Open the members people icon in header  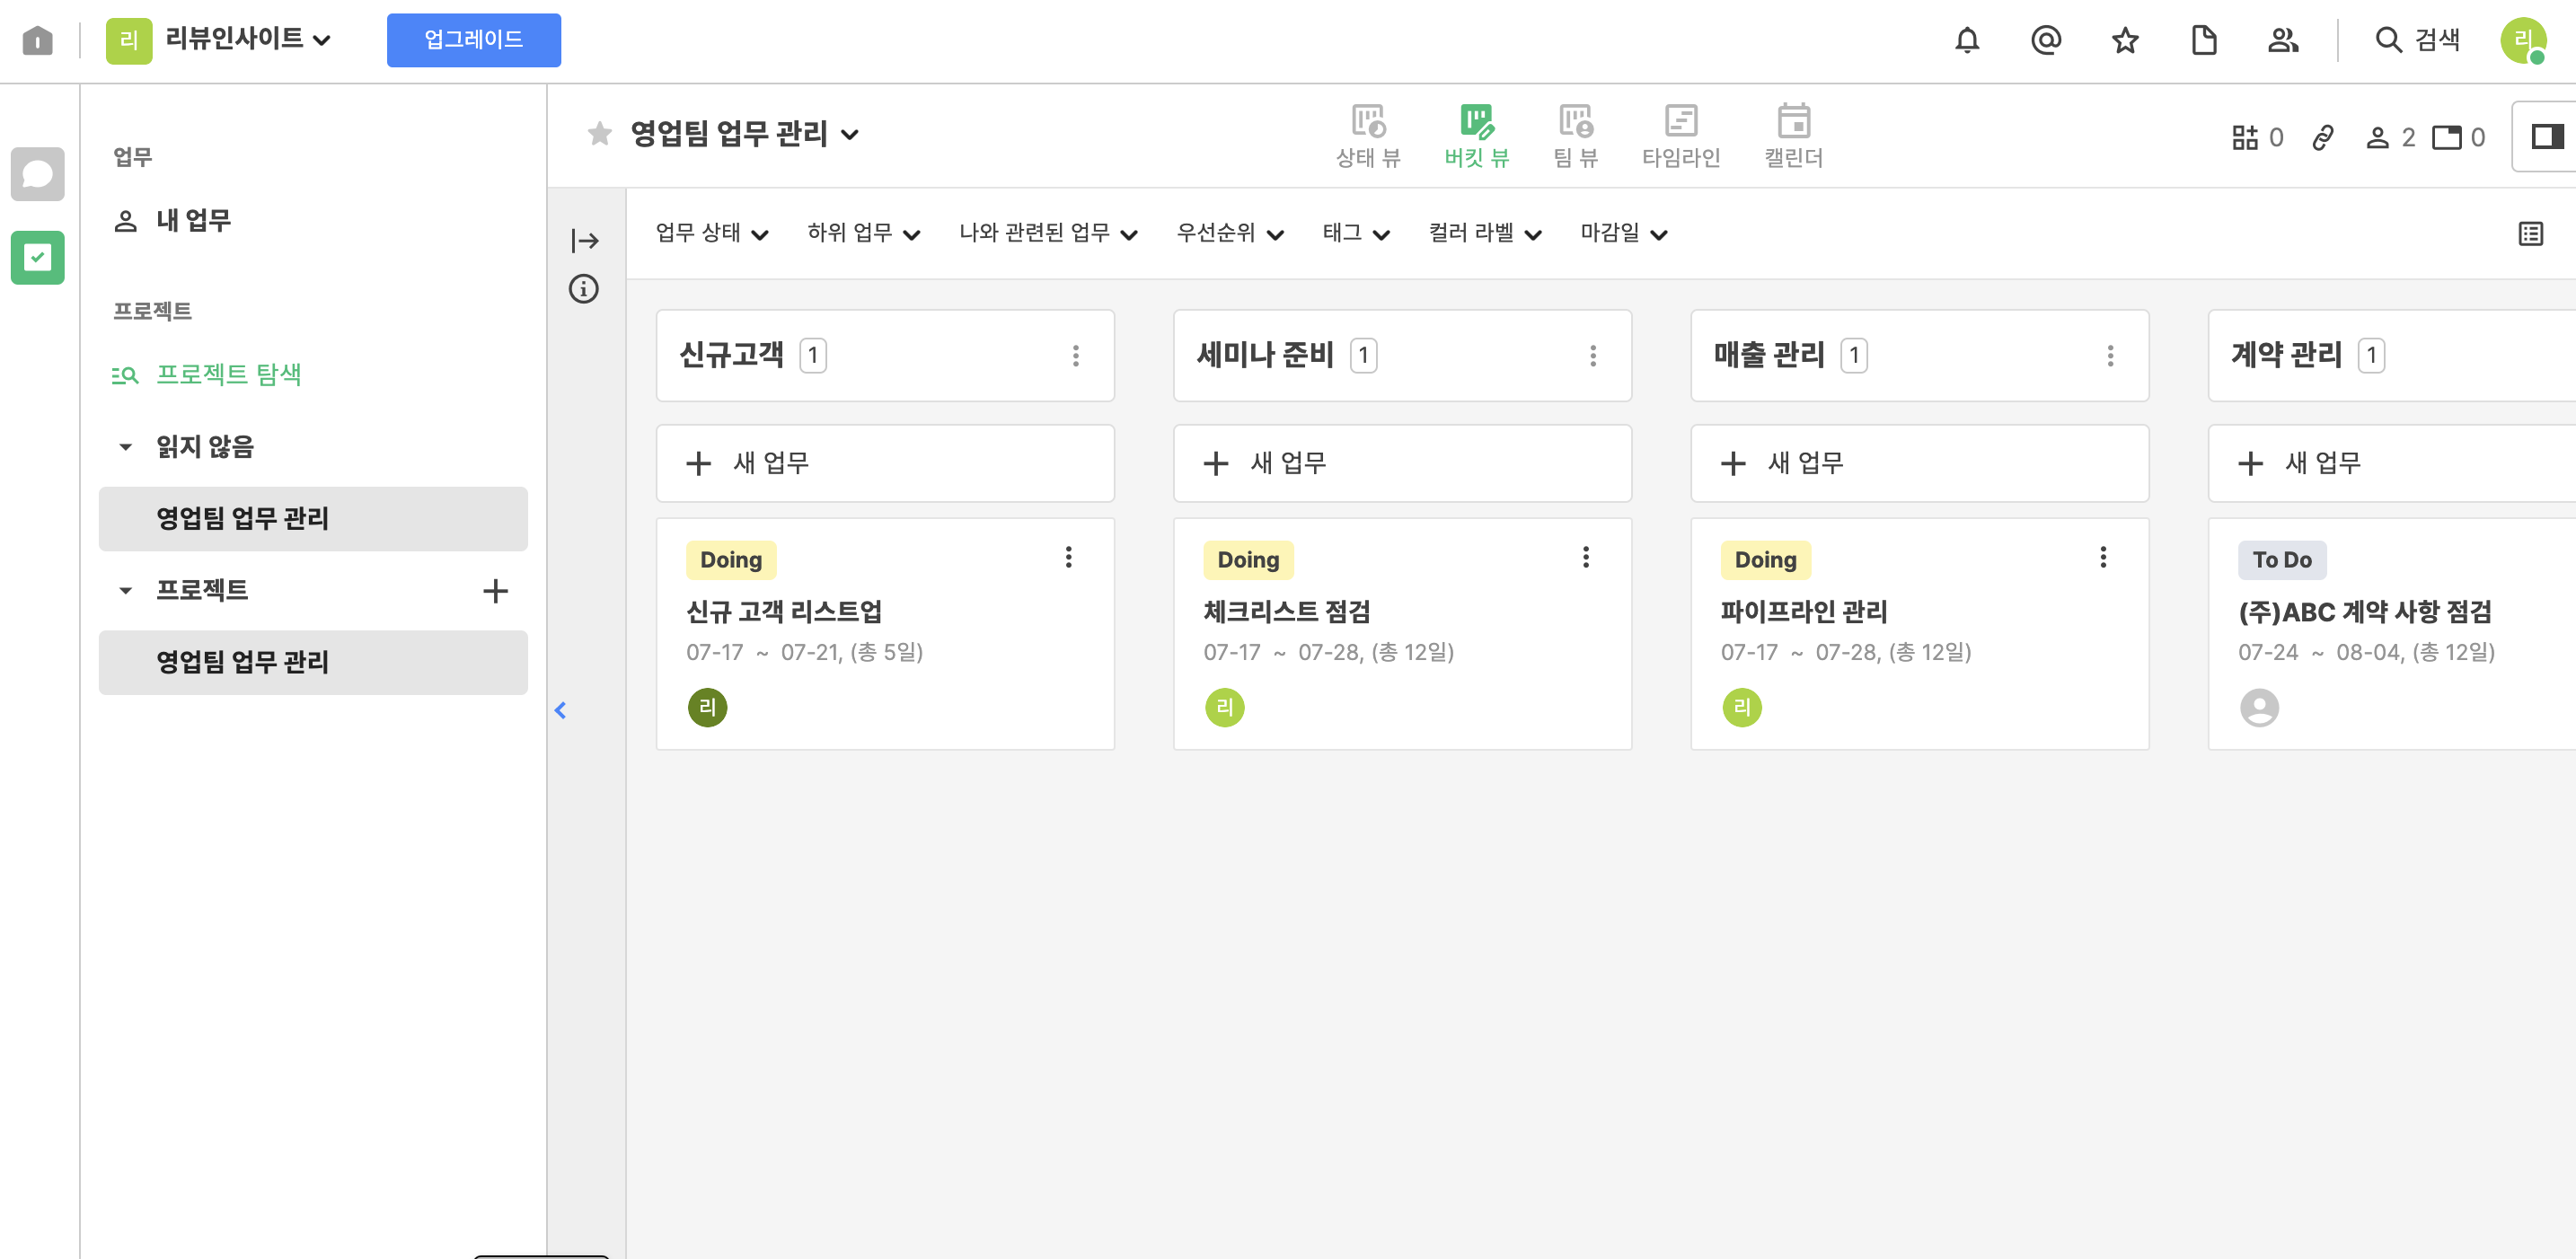[x=2282, y=40]
